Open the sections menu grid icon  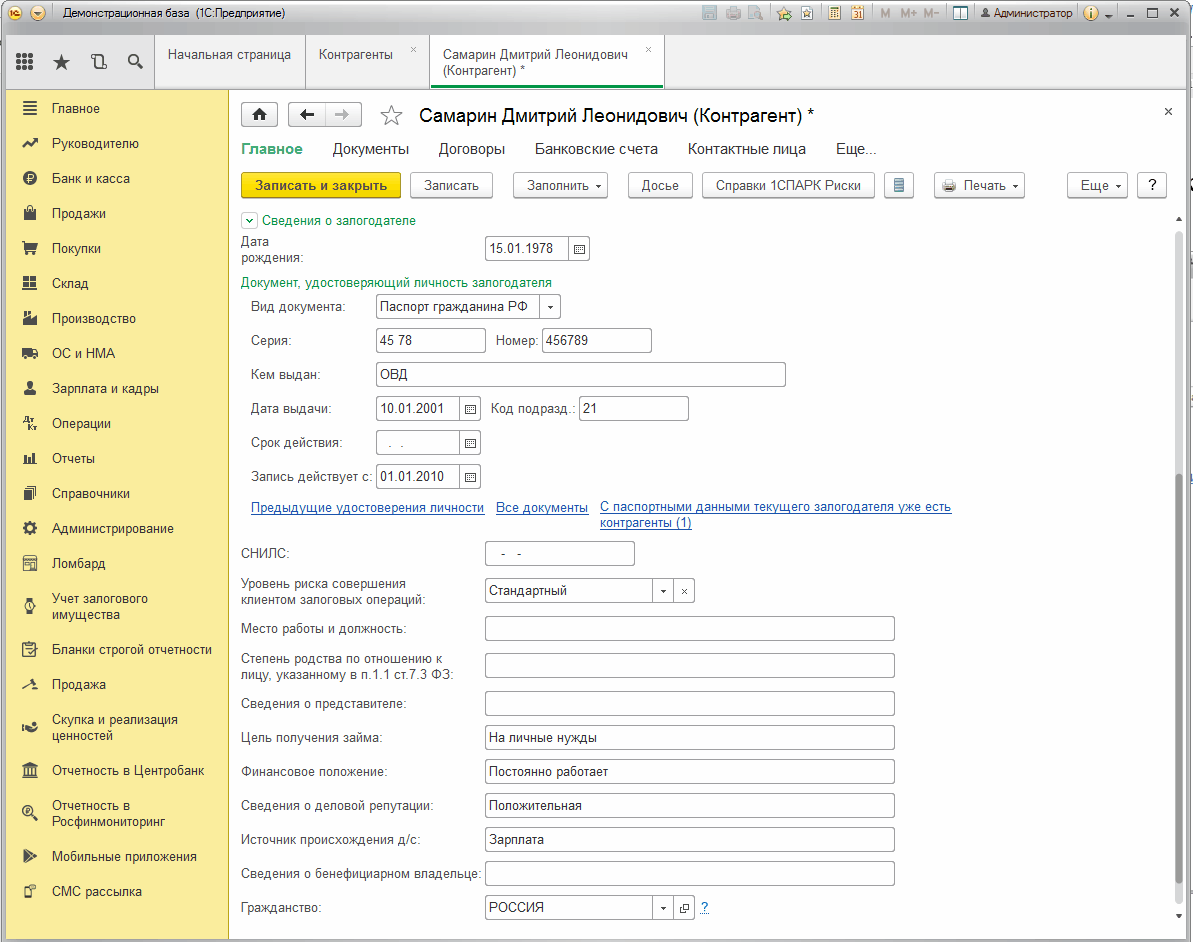click(24, 62)
